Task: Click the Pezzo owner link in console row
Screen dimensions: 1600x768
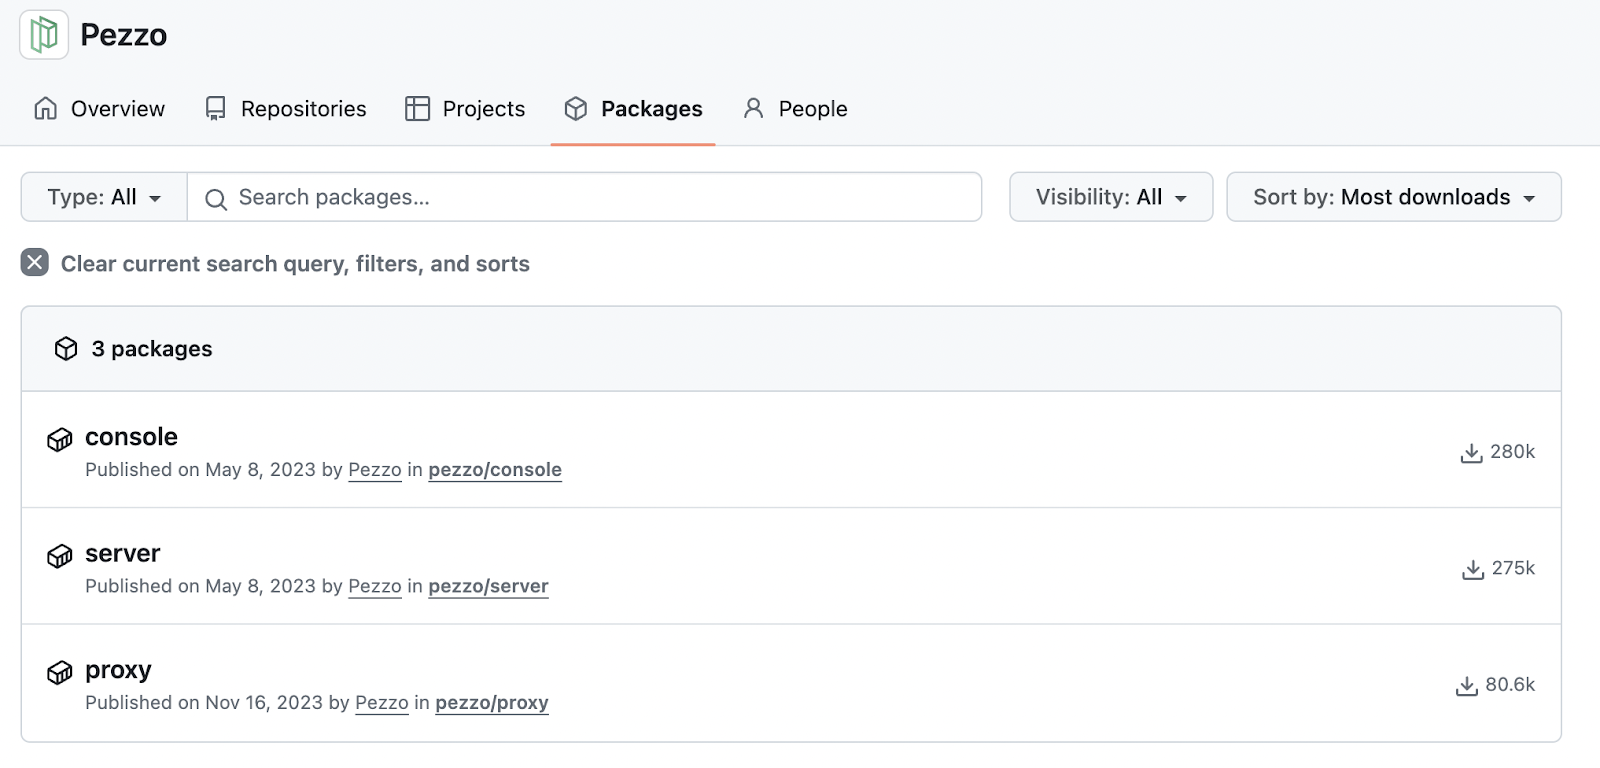Action: 375,470
